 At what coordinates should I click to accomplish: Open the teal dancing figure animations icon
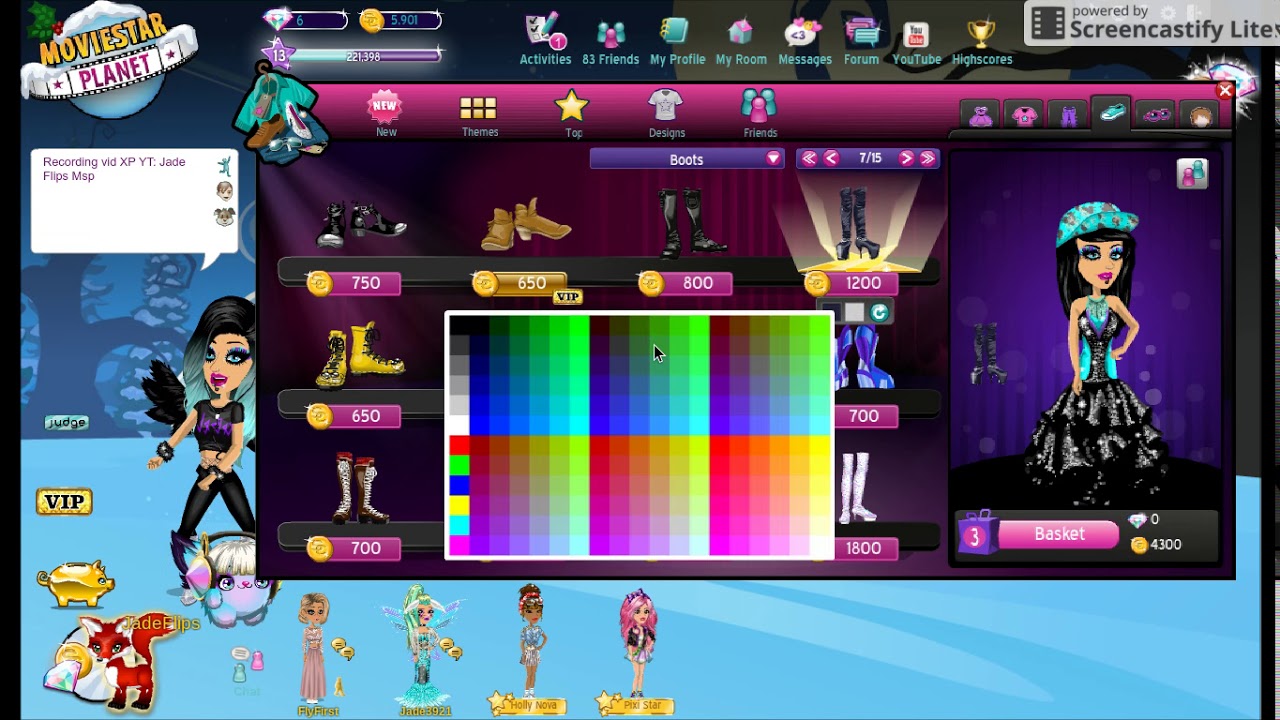(224, 165)
